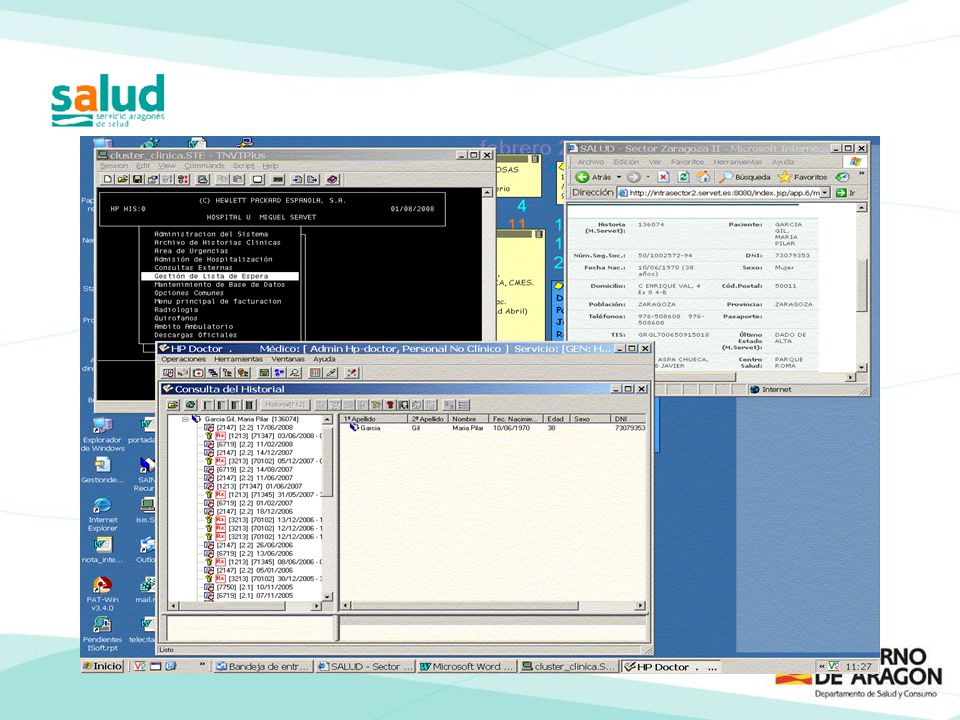This screenshot has height=720, width=960.
Task: Open the Favoritos star in Internet Explorer toolbar
Action: [x=803, y=177]
